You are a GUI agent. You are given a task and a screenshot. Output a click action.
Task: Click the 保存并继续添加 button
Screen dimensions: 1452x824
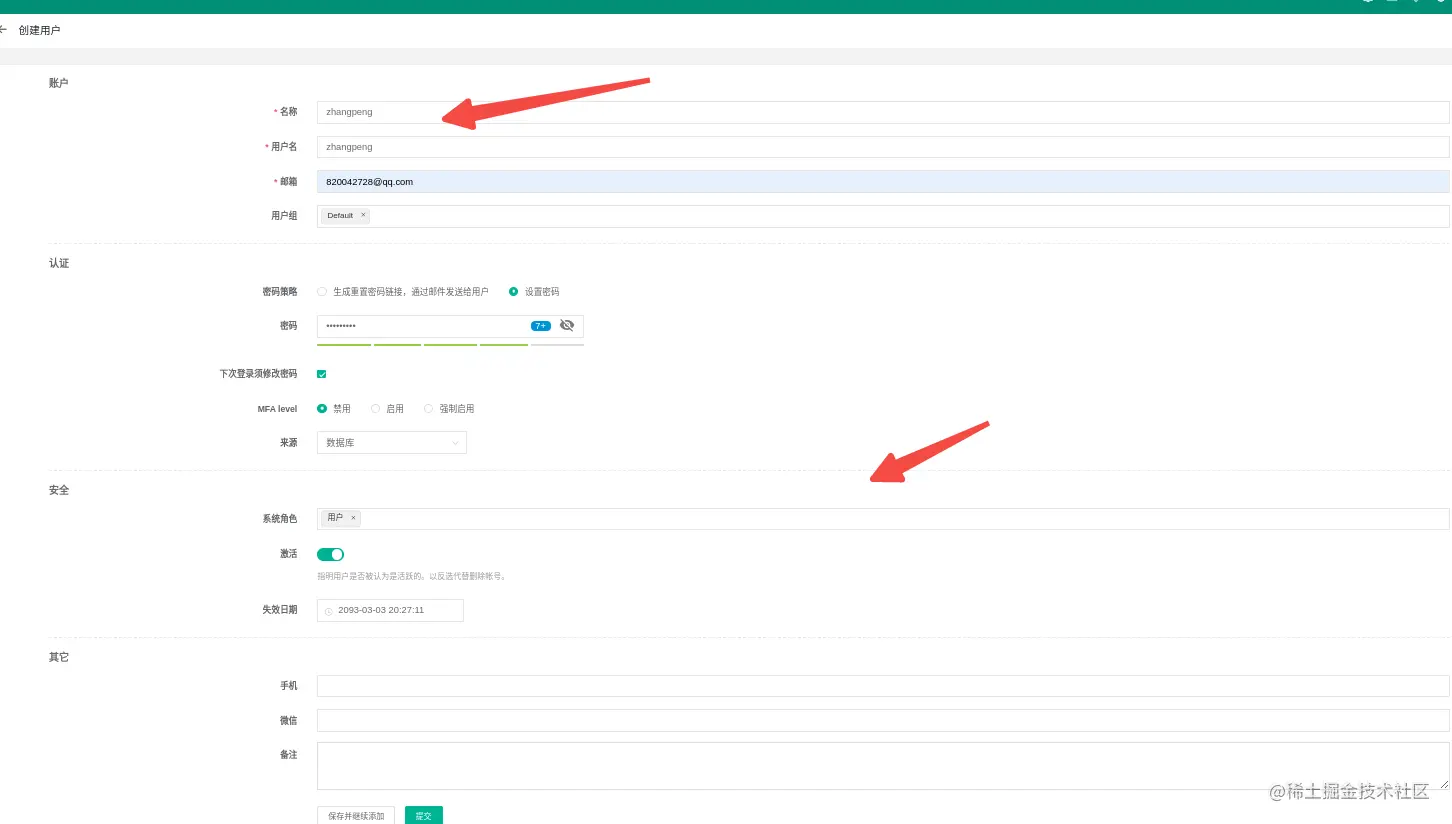pyautogui.click(x=356, y=816)
